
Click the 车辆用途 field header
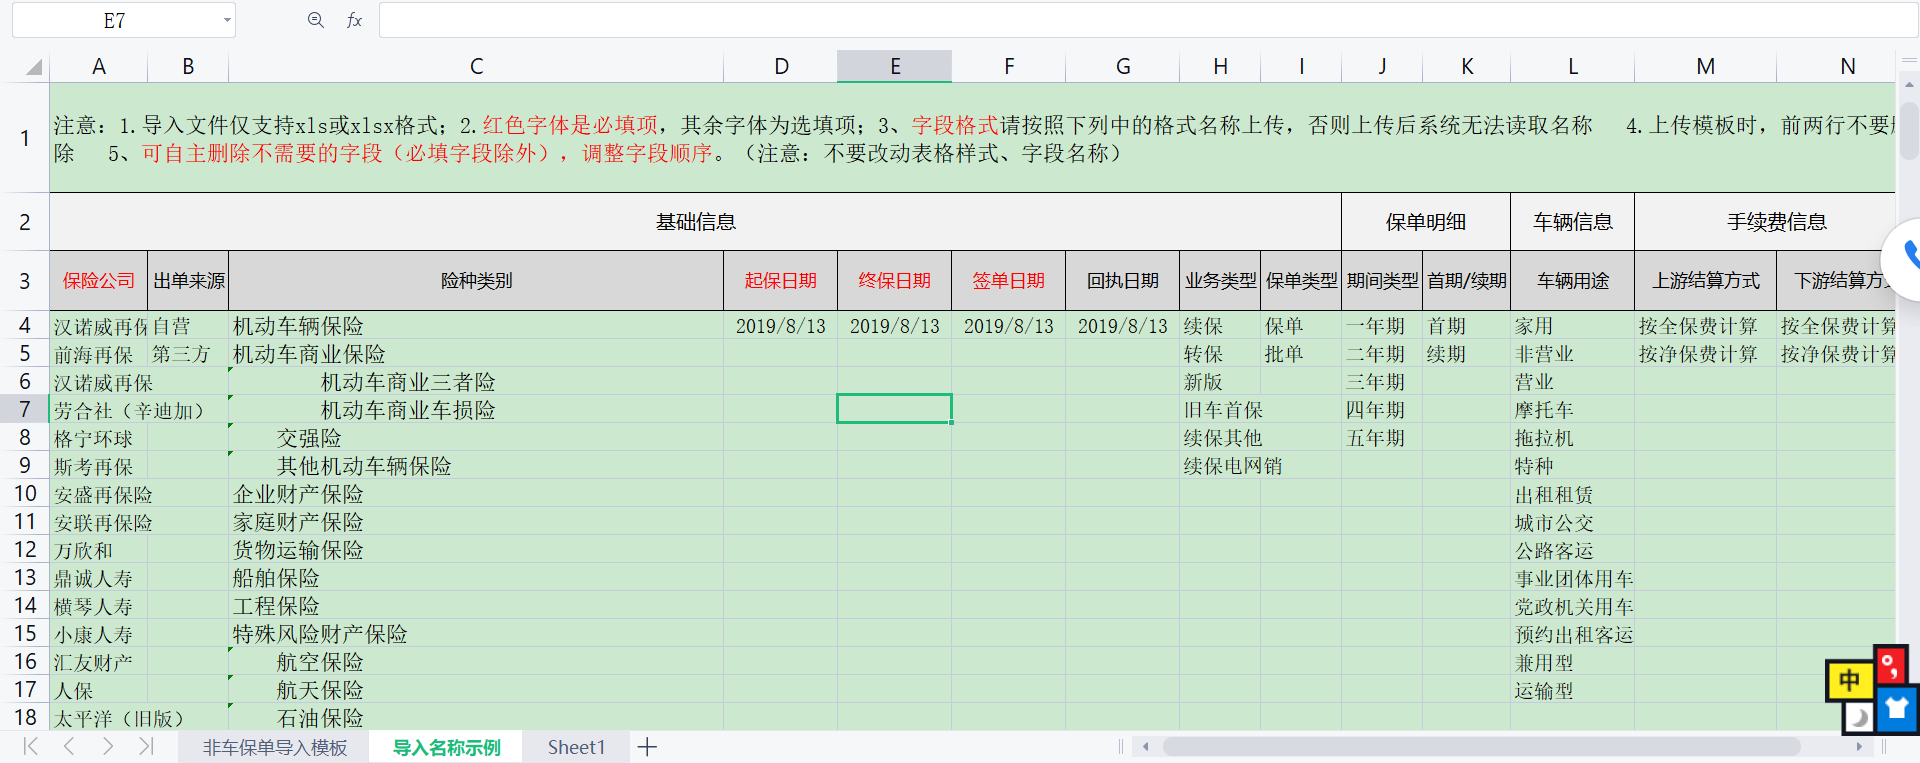[1573, 281]
